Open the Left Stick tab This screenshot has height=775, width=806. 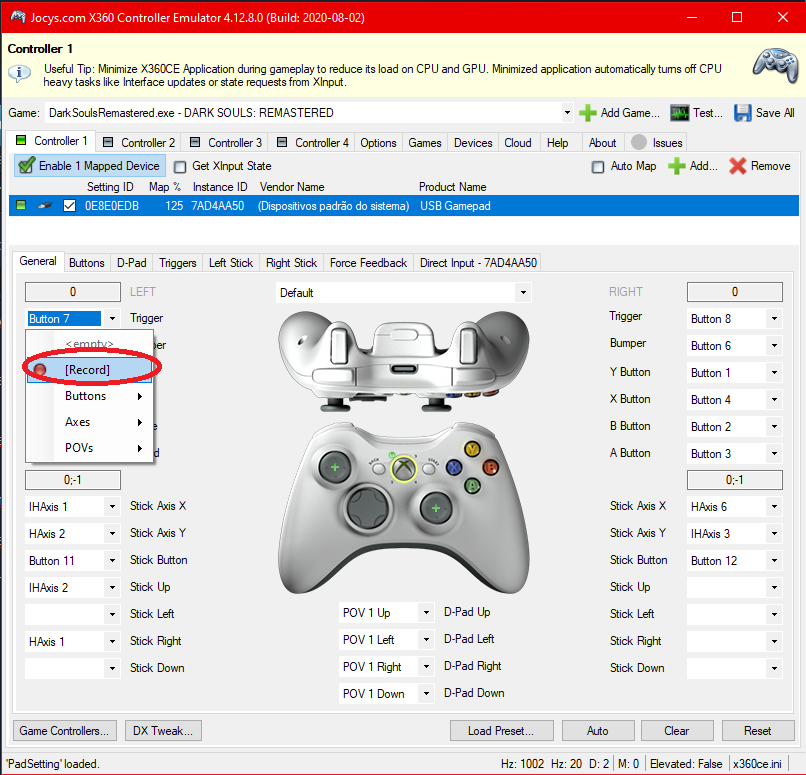[x=231, y=263]
